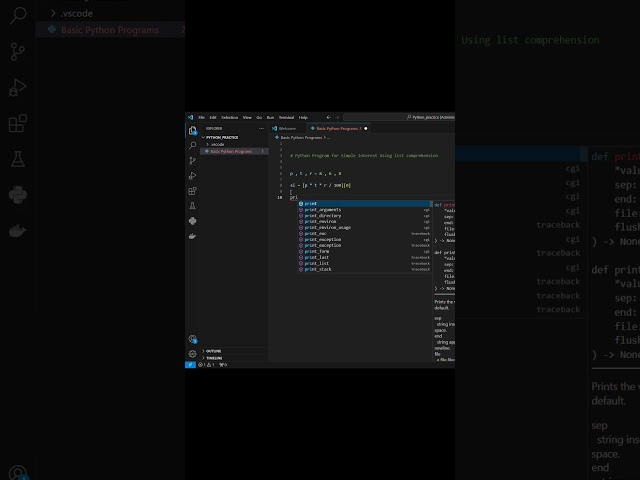Choose the 'print_list' suggestion
The height and width of the screenshot is (480, 640).
[364, 263]
